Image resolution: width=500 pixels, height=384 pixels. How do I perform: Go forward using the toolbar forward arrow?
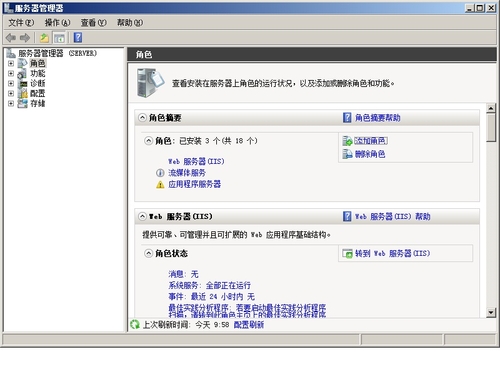coord(25,38)
